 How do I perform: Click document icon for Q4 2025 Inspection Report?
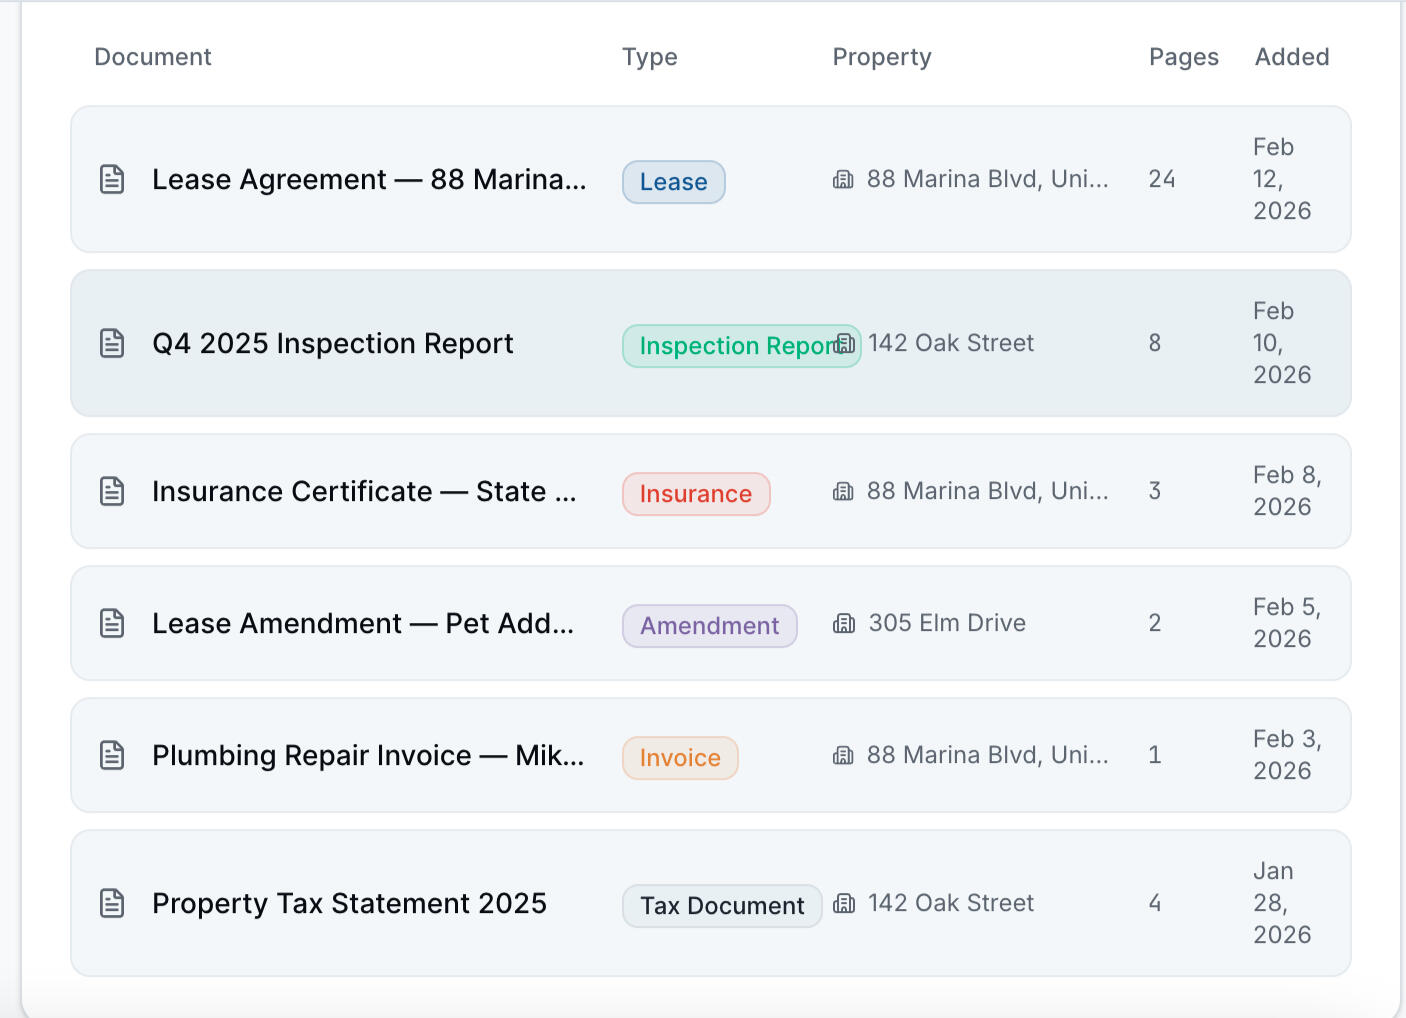coord(112,344)
